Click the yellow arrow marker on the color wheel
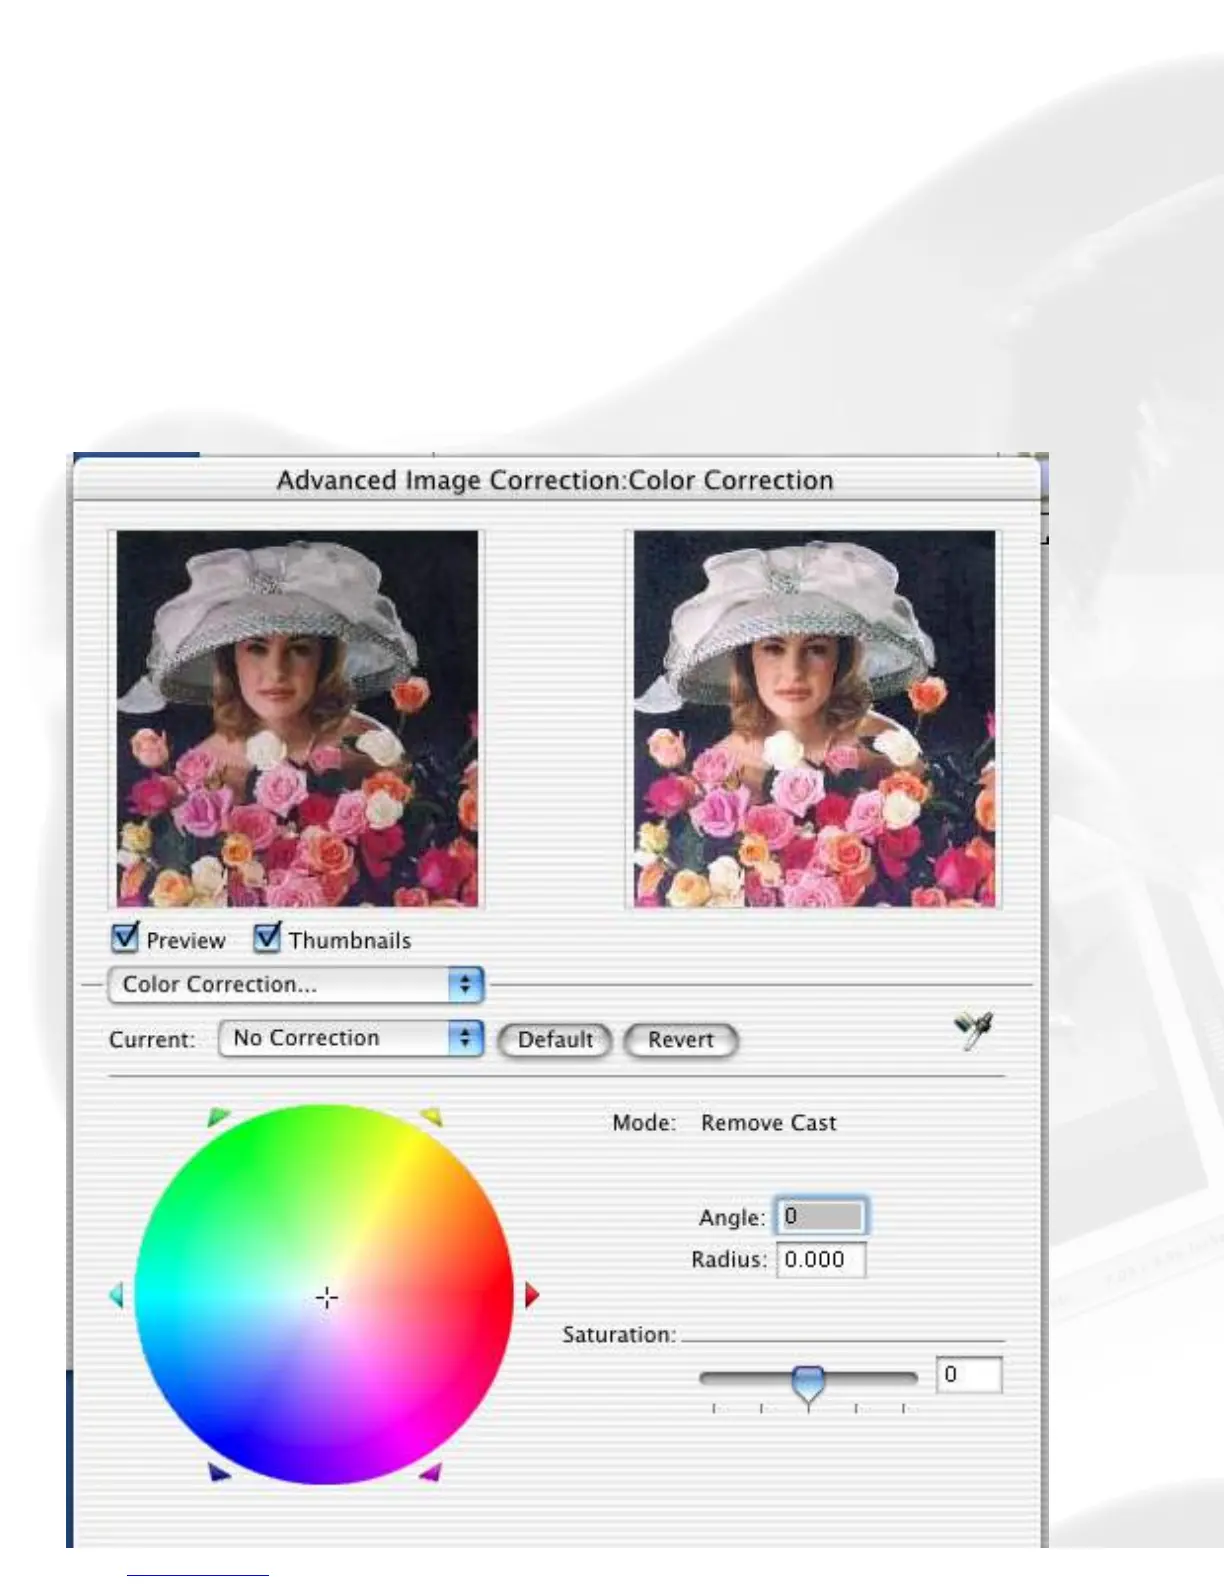1224x1584 pixels. 432,1116
